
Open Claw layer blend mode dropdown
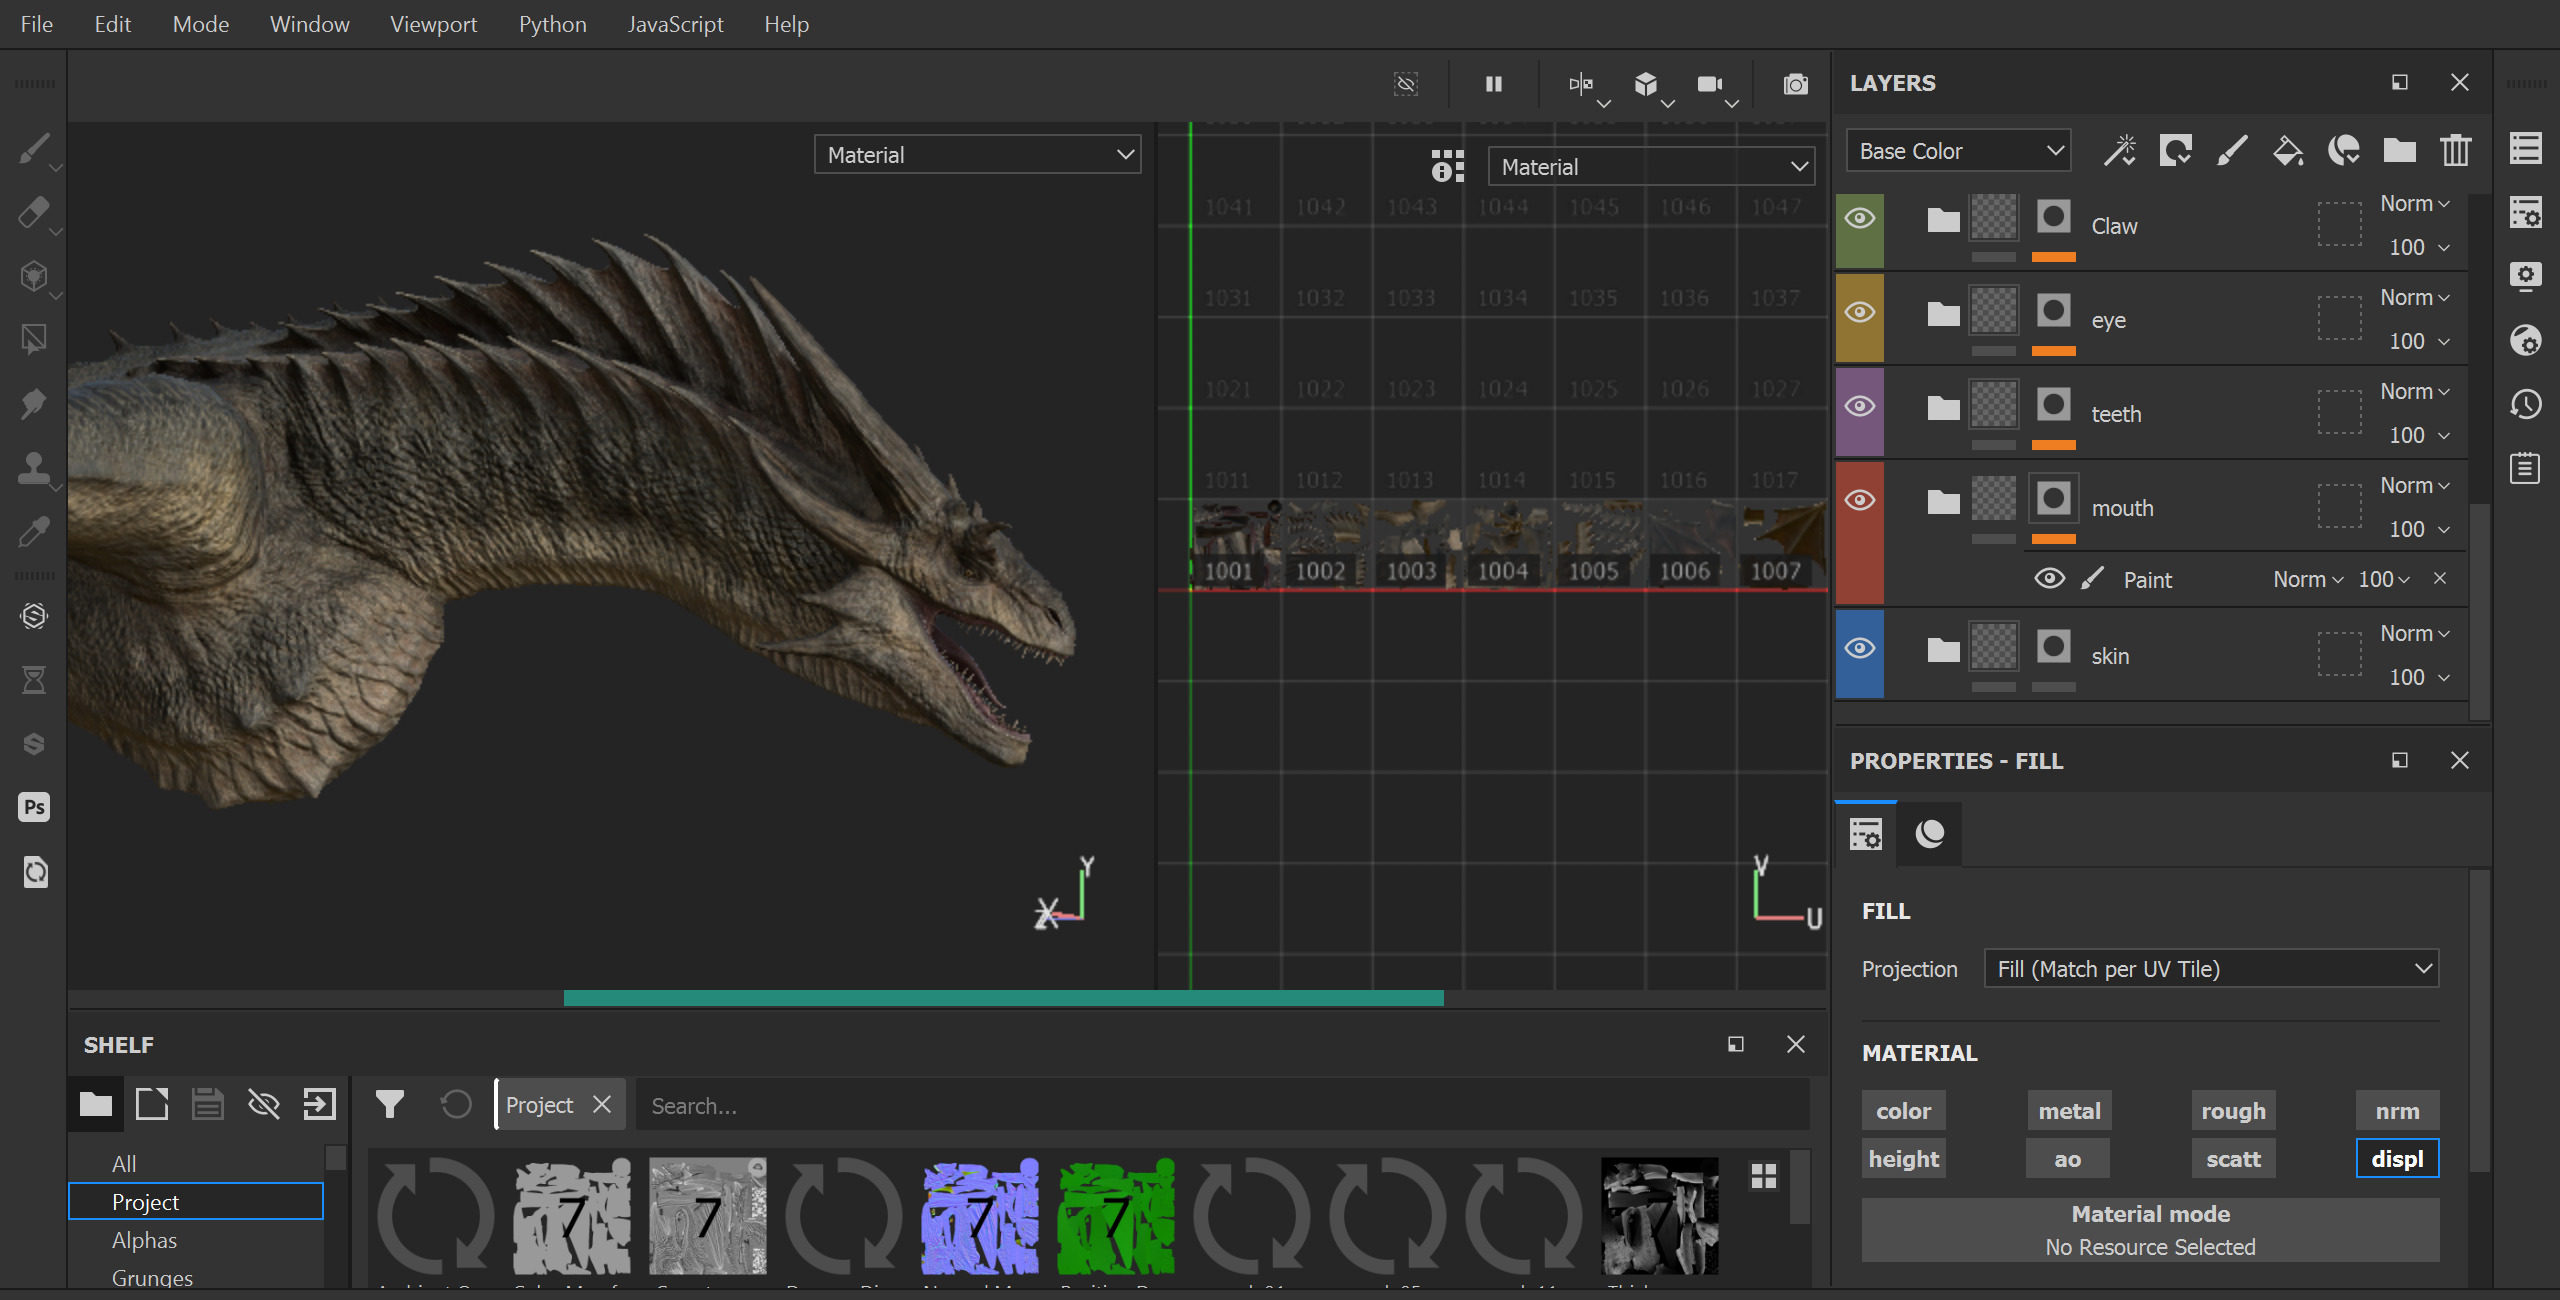[2414, 204]
